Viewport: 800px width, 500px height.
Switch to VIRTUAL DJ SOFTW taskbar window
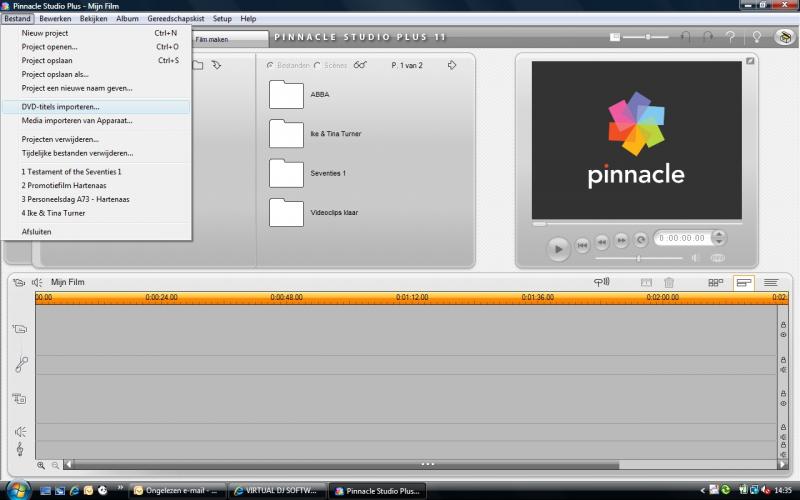point(276,490)
